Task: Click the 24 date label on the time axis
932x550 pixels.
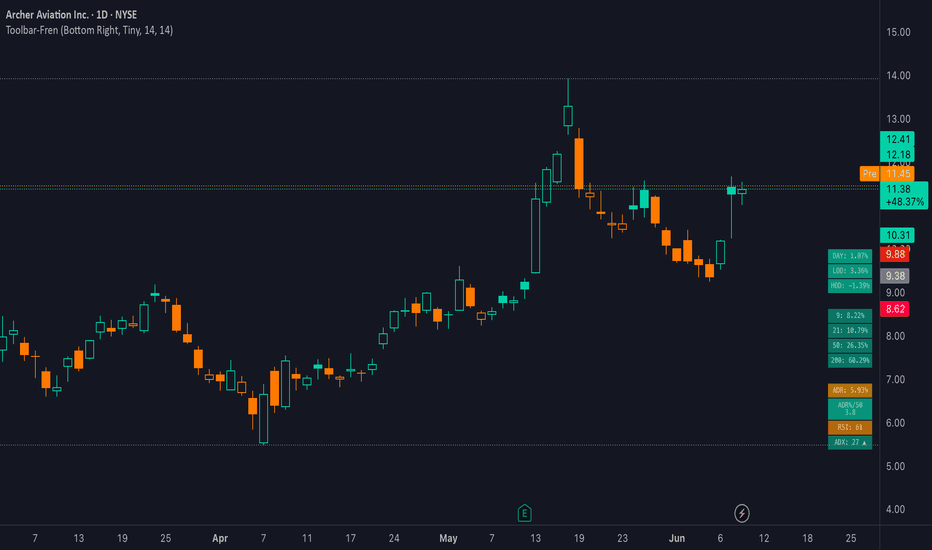Action: [394, 538]
